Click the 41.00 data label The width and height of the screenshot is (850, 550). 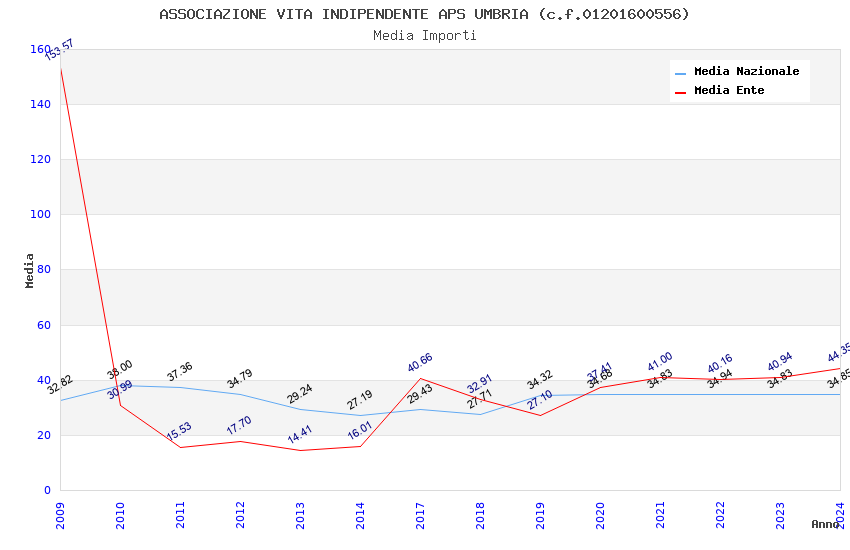[x=660, y=362]
